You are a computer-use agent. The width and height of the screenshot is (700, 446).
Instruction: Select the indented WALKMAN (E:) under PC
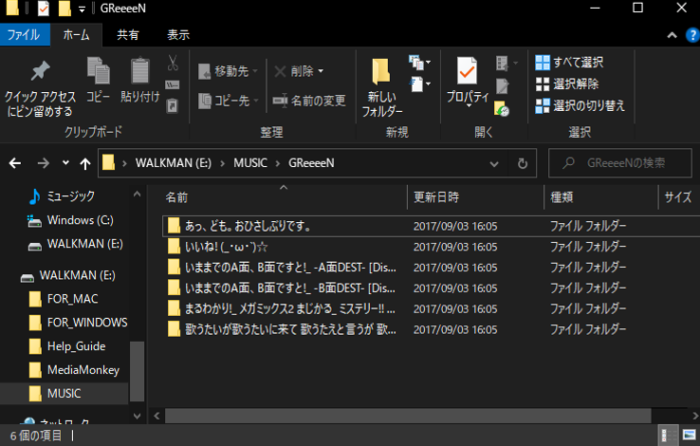75,244
